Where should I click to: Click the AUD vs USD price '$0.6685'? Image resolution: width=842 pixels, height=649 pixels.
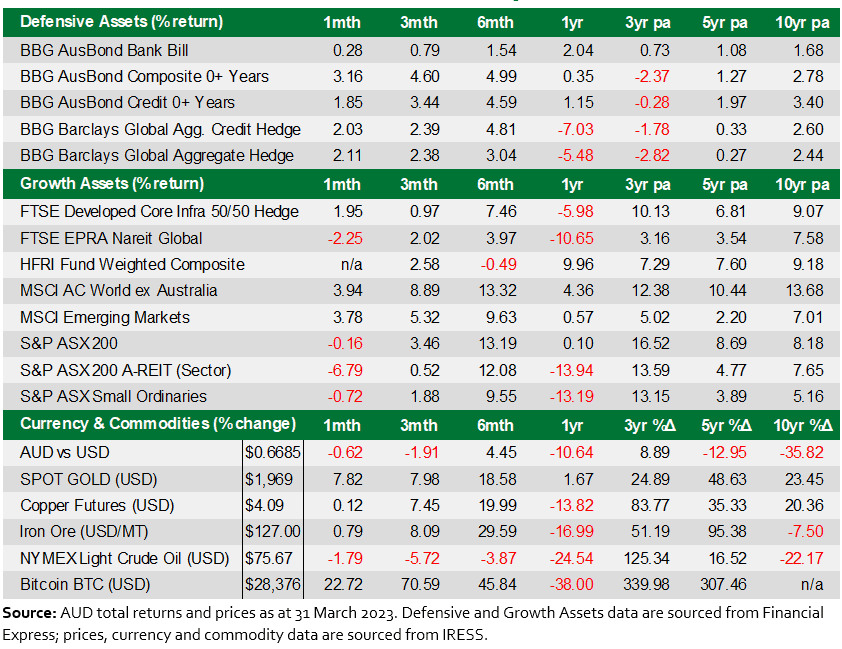click(x=273, y=453)
